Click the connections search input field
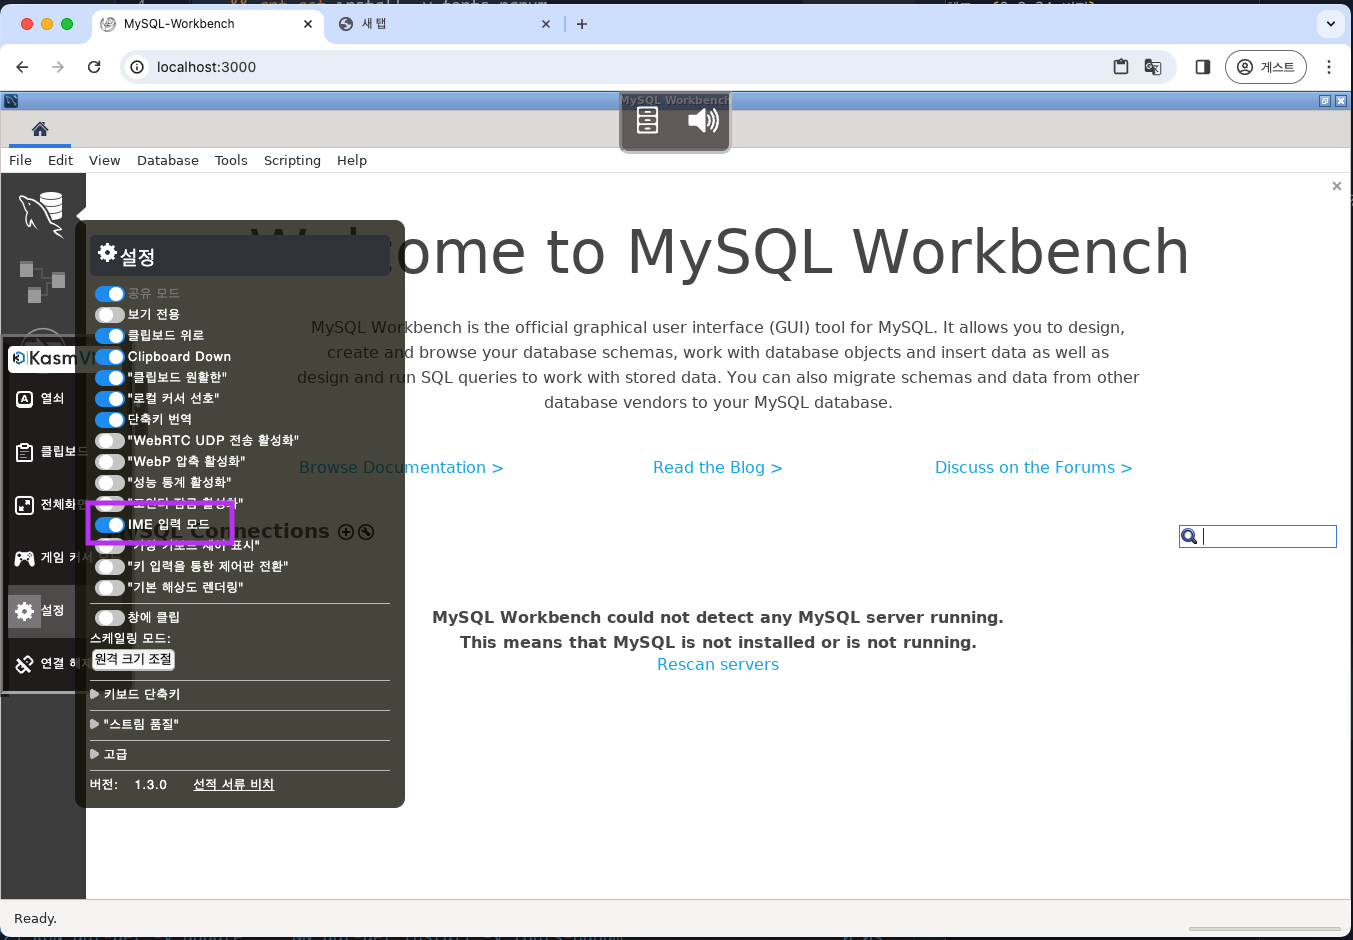 pos(1267,537)
